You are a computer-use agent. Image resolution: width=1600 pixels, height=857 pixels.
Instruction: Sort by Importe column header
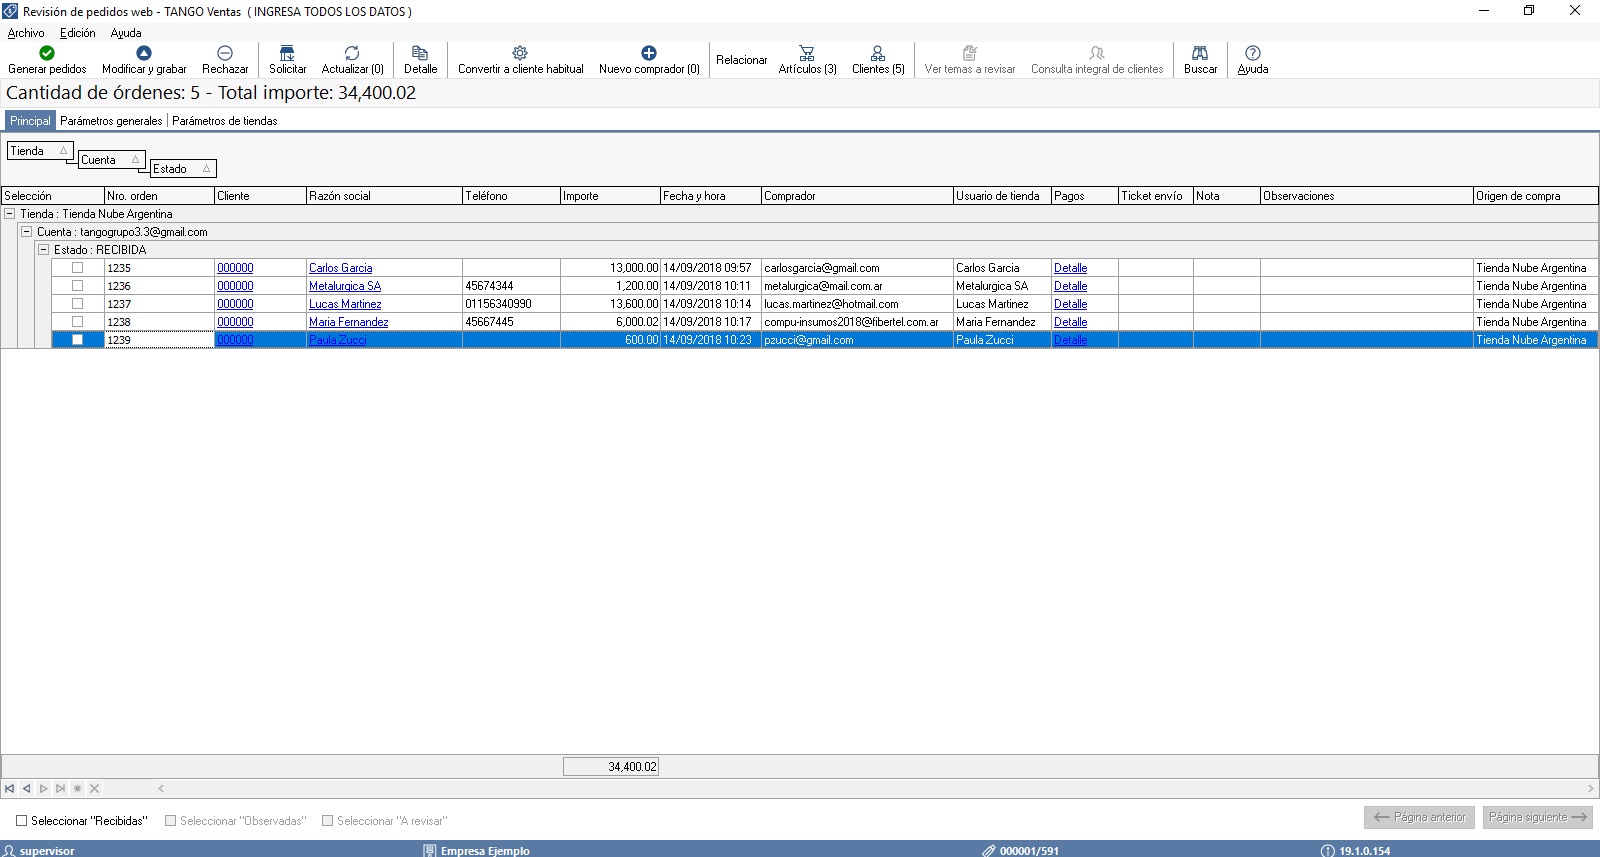pos(610,196)
